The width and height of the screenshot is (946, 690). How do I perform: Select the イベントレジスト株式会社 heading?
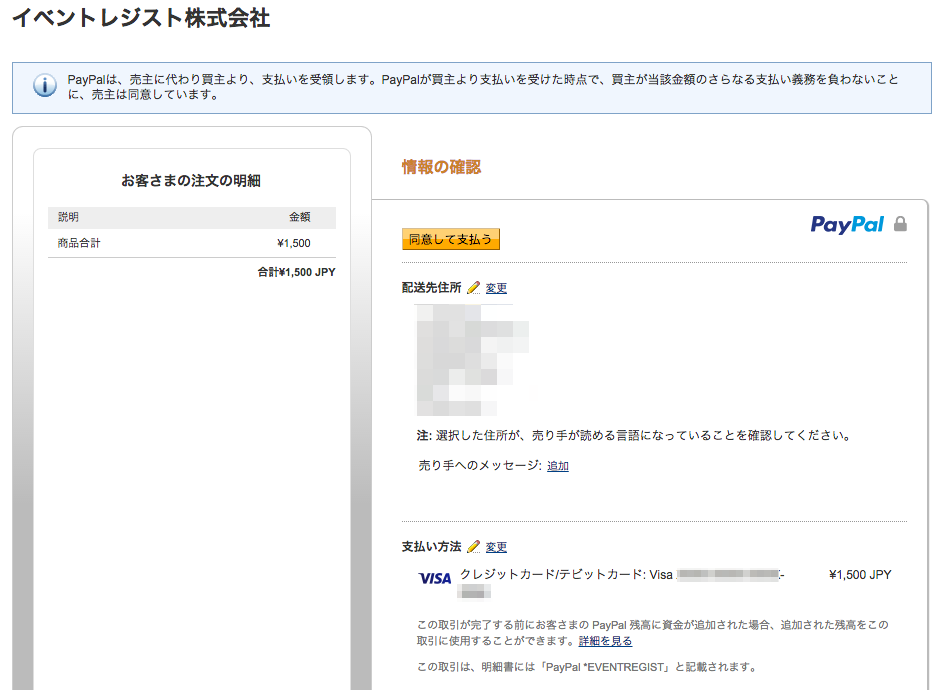click(141, 17)
